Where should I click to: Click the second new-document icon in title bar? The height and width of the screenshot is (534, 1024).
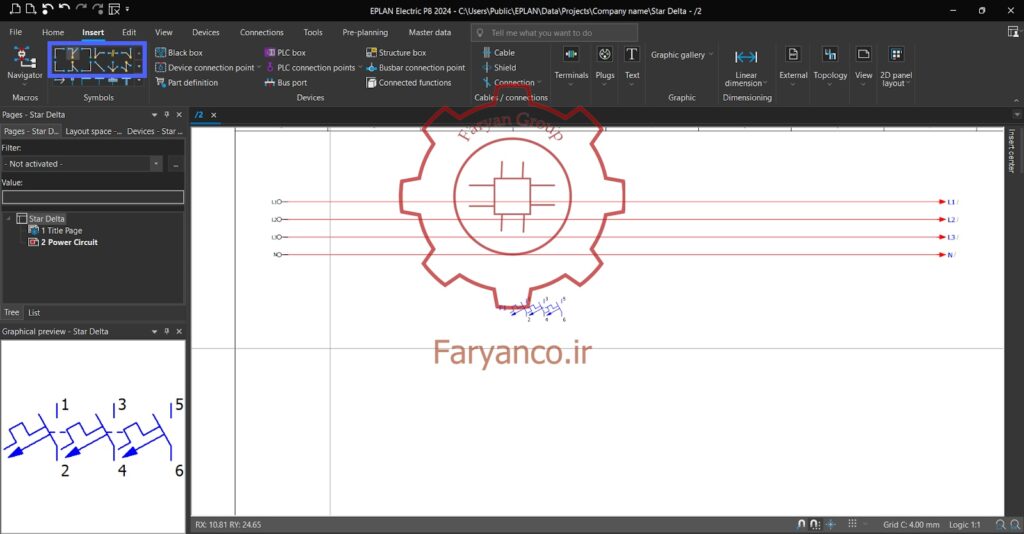30,9
